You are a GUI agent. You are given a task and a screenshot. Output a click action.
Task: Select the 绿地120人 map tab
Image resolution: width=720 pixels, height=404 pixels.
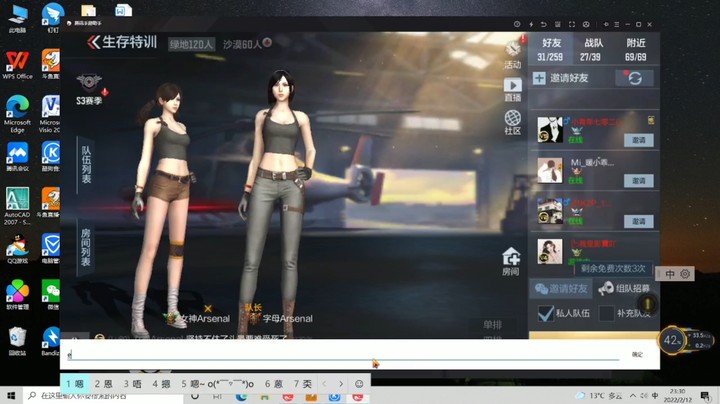191,44
